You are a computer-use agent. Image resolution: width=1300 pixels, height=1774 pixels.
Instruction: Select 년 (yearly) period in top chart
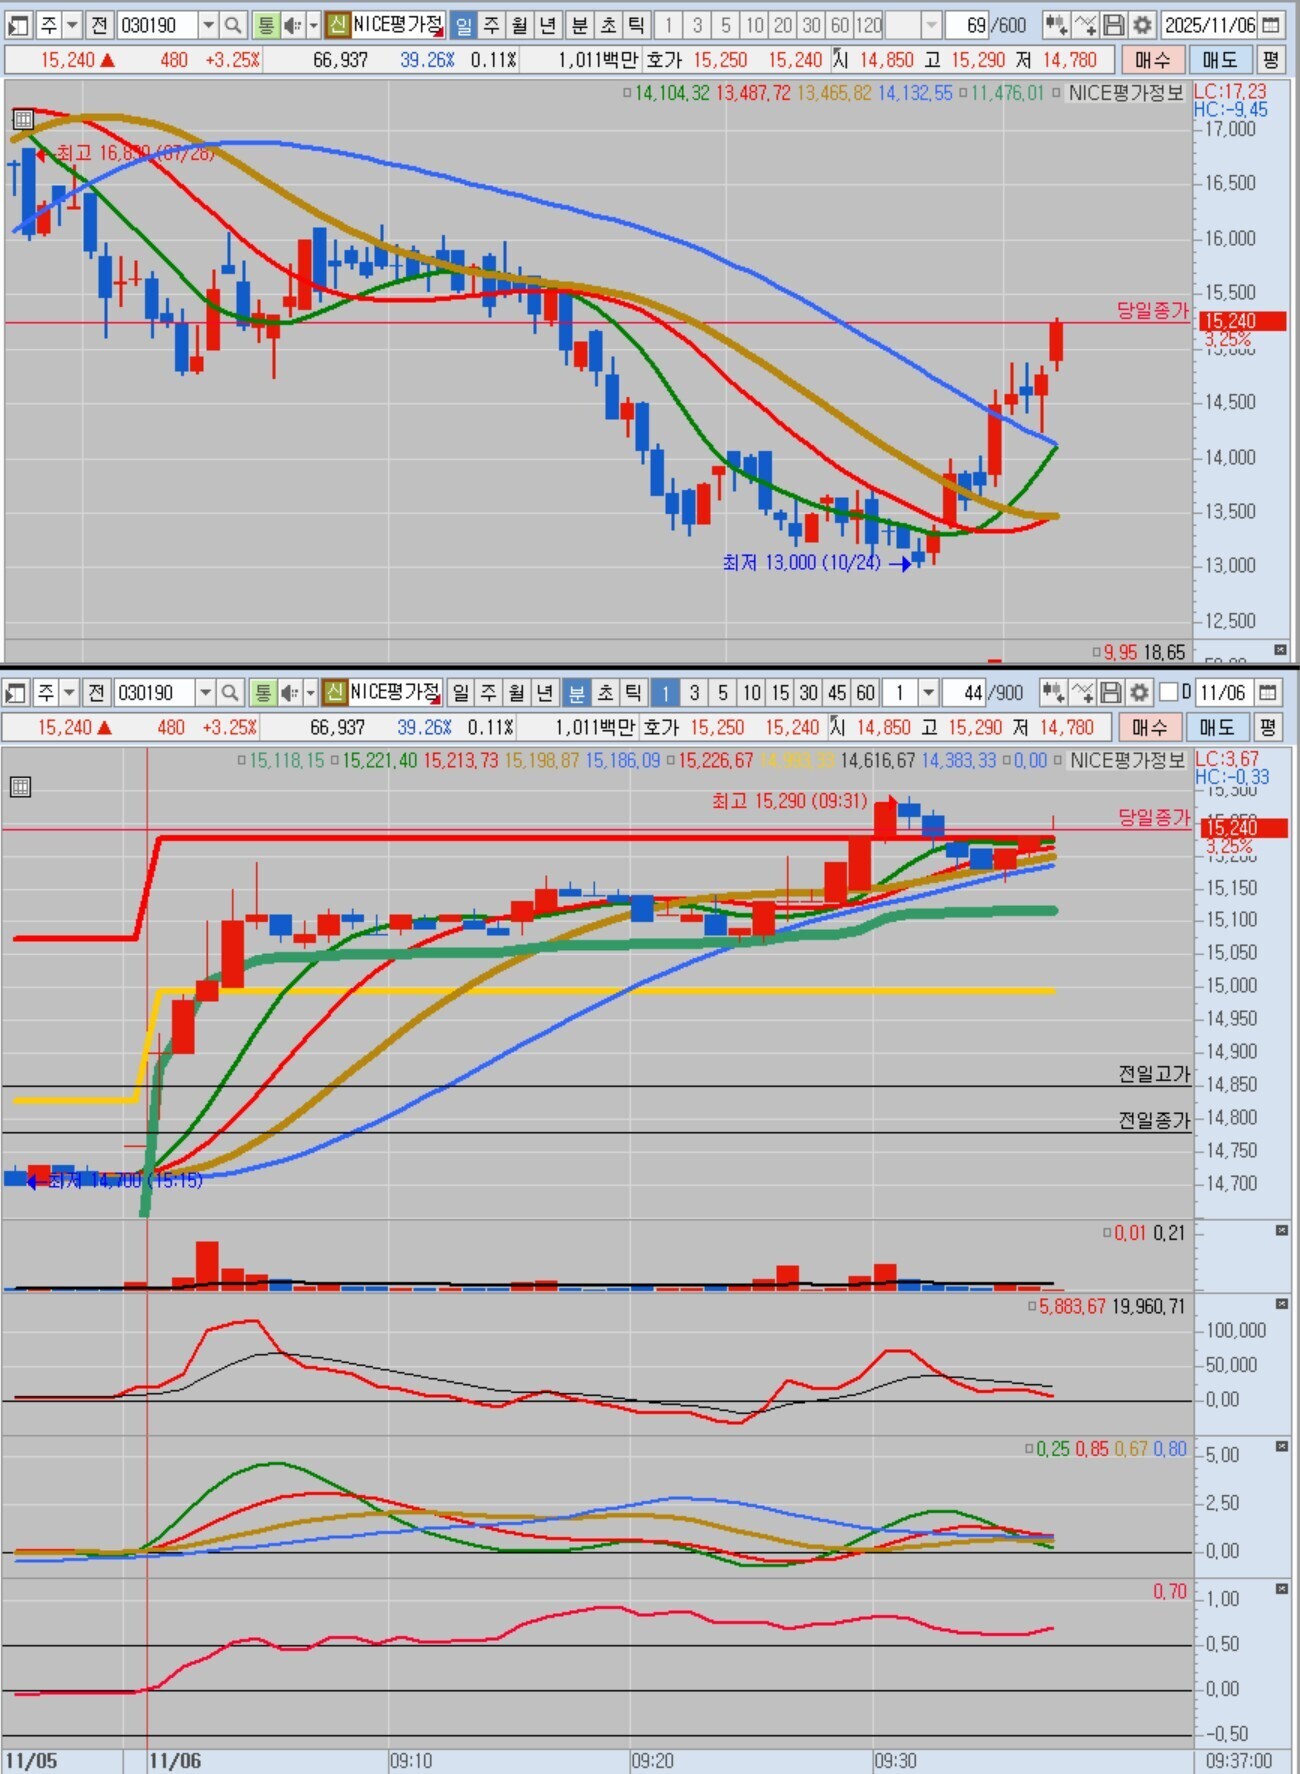[x=548, y=25]
